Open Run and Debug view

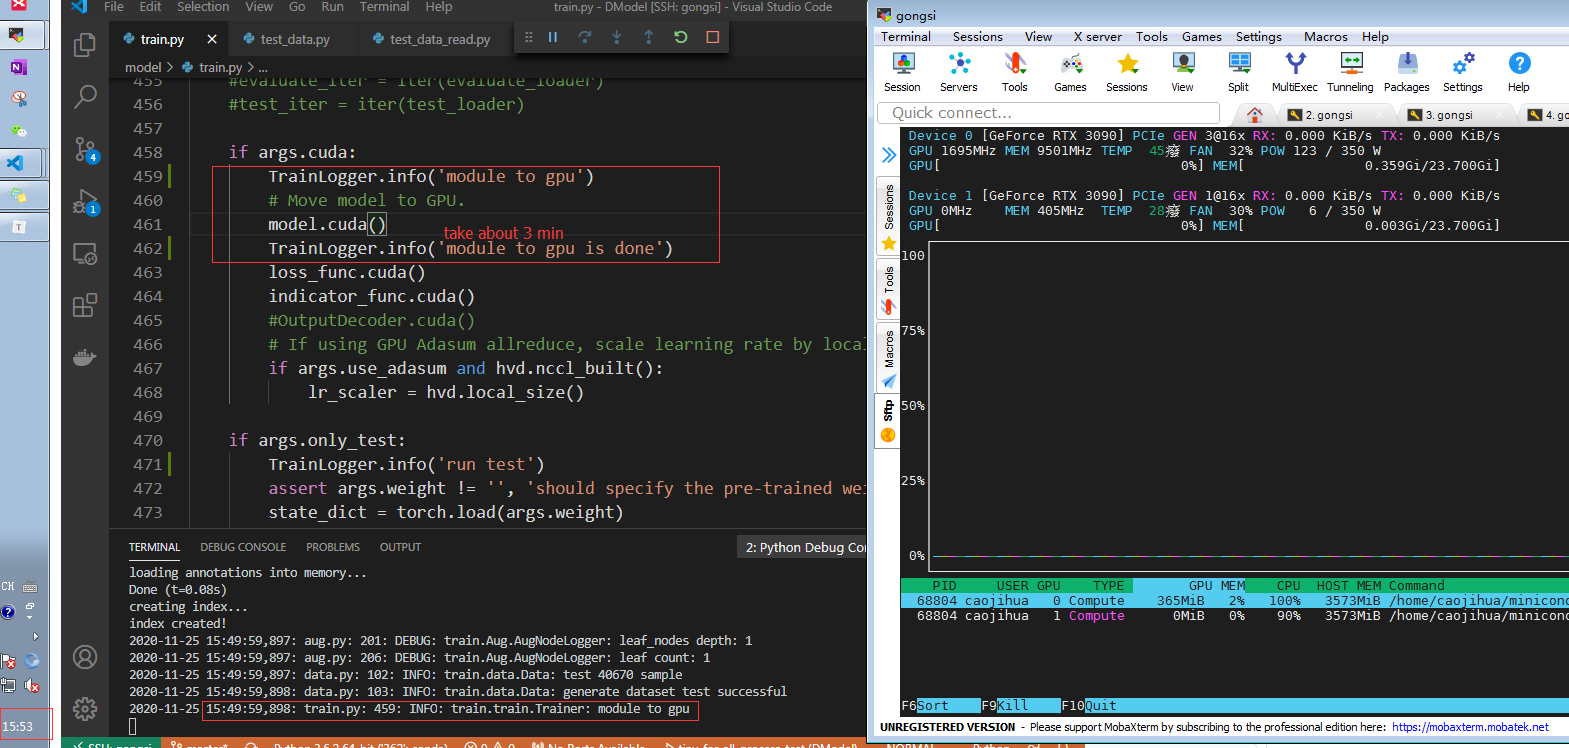(85, 202)
